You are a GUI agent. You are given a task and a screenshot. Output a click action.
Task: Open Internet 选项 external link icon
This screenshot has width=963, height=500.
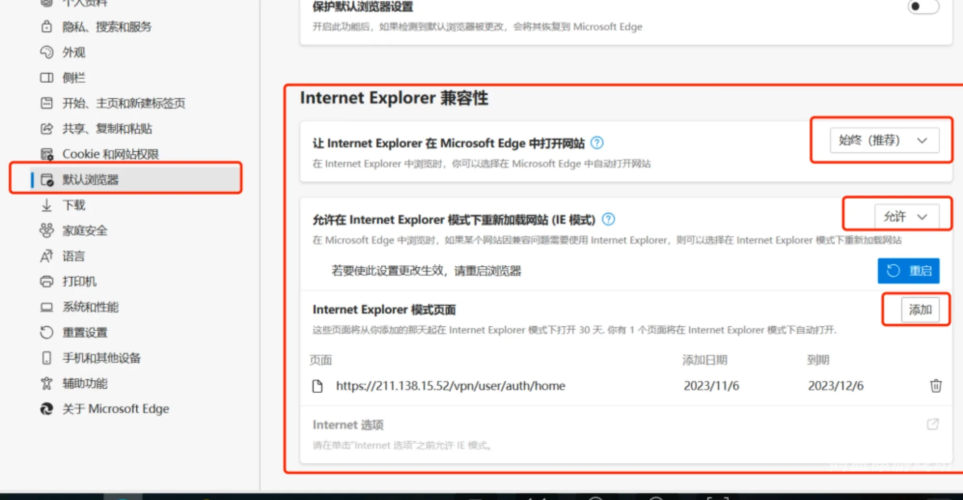(932, 425)
